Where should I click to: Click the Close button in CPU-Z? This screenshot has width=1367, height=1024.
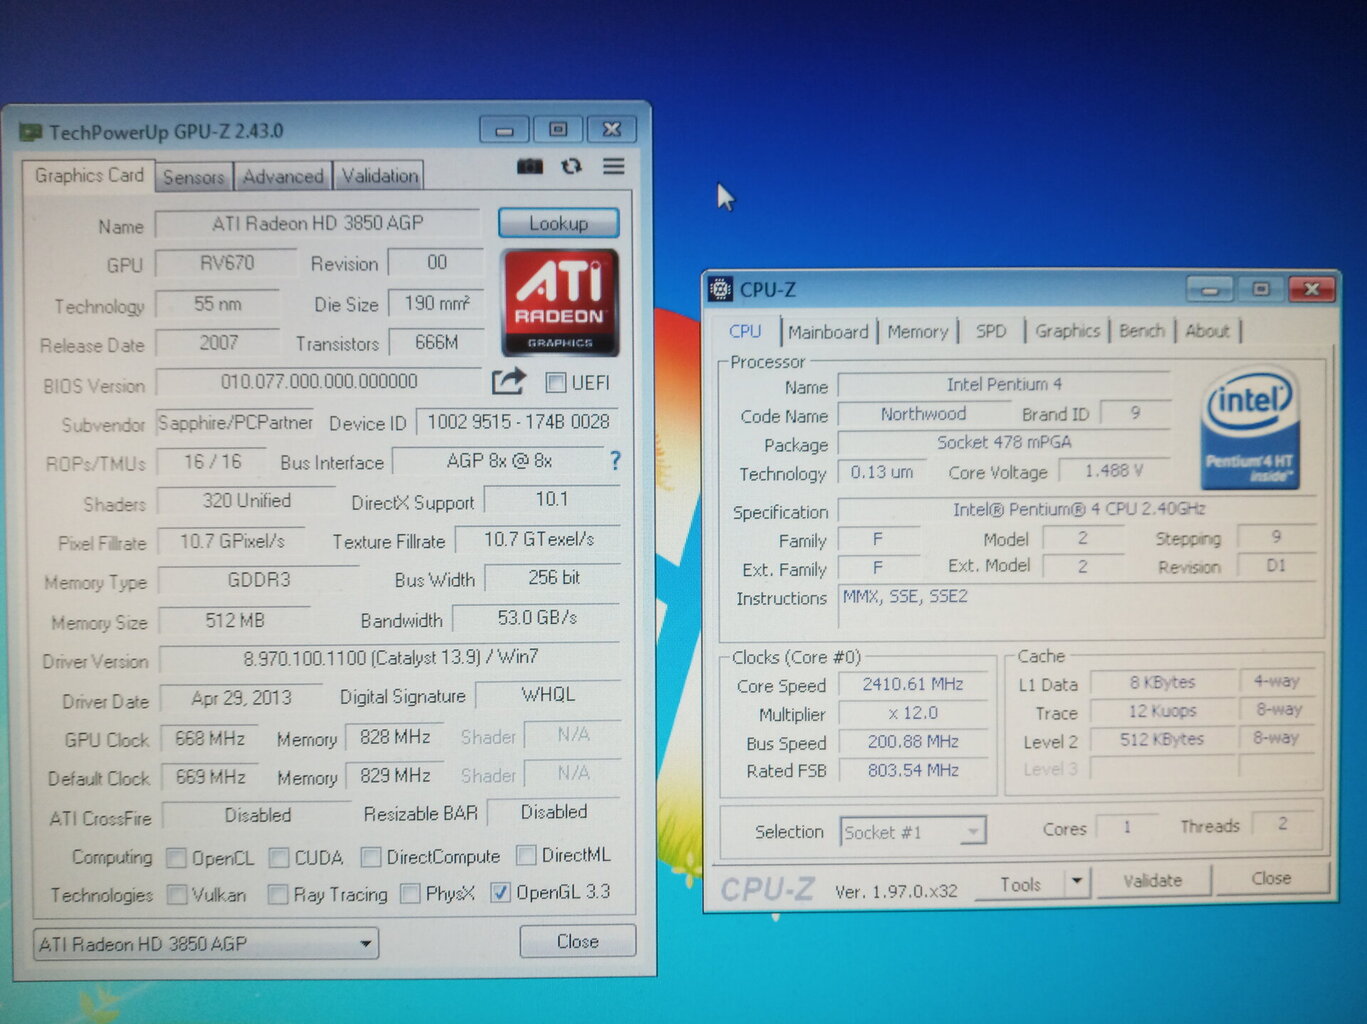(1271, 879)
